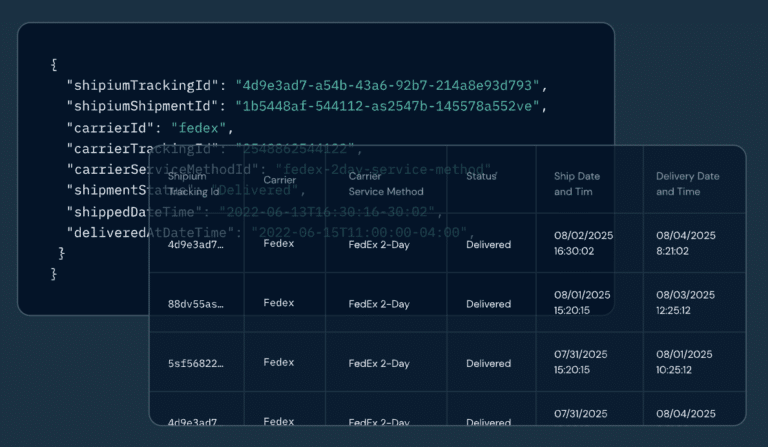Click FedEx 2-Day in the 5sf56822… row
Viewport: 768px width, 447px height.
pos(379,364)
